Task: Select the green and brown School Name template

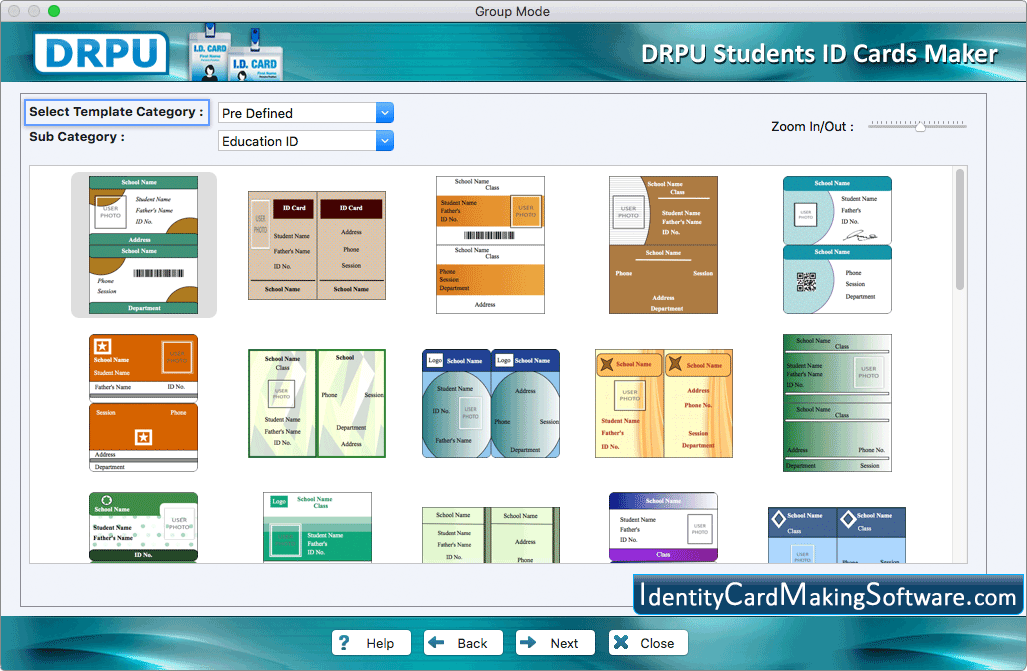Action: click(x=143, y=245)
